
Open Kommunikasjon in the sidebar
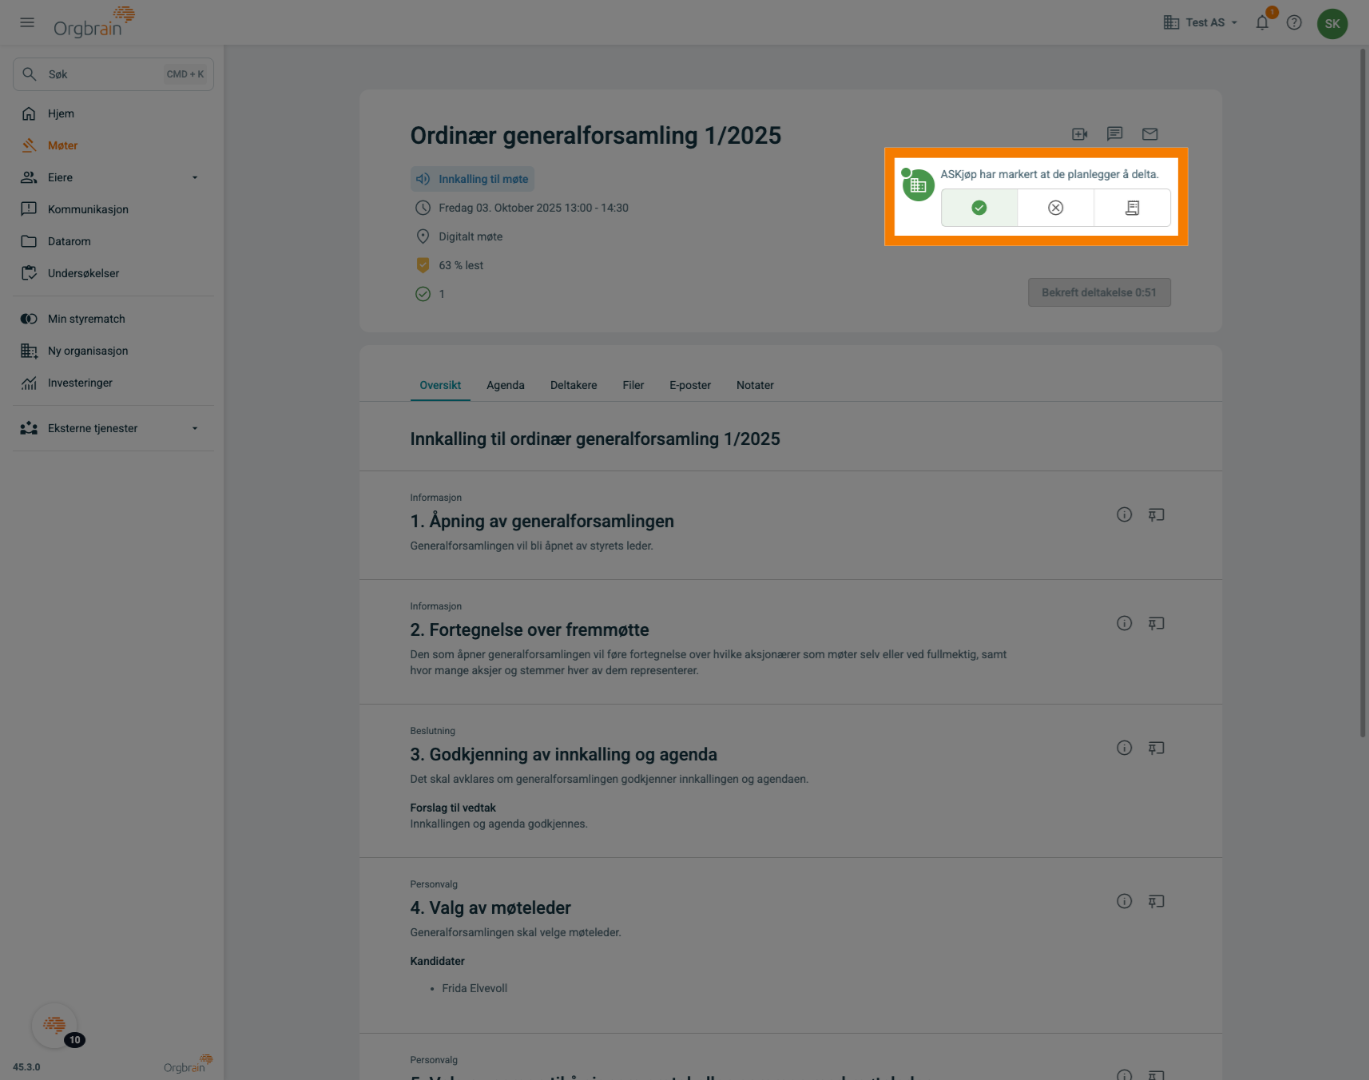coord(88,209)
